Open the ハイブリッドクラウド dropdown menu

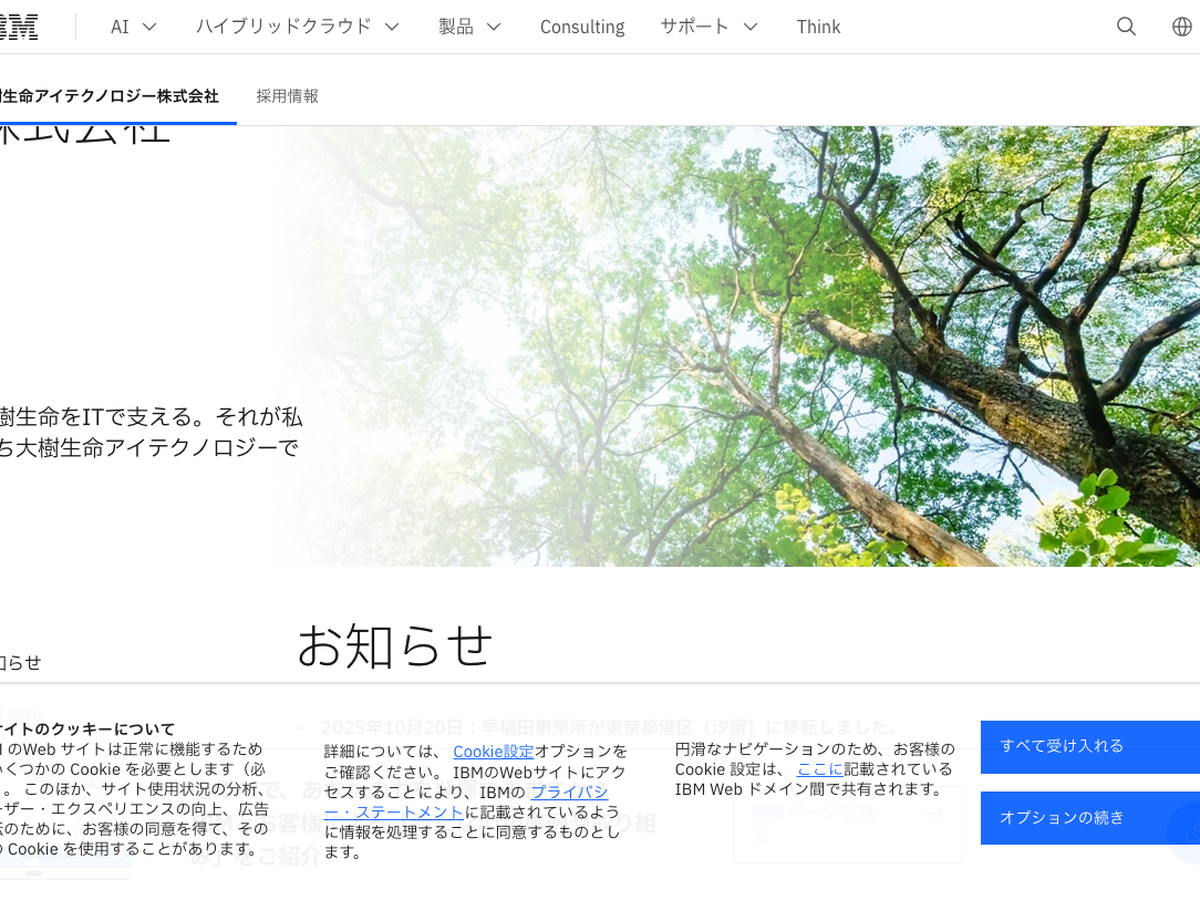(297, 27)
